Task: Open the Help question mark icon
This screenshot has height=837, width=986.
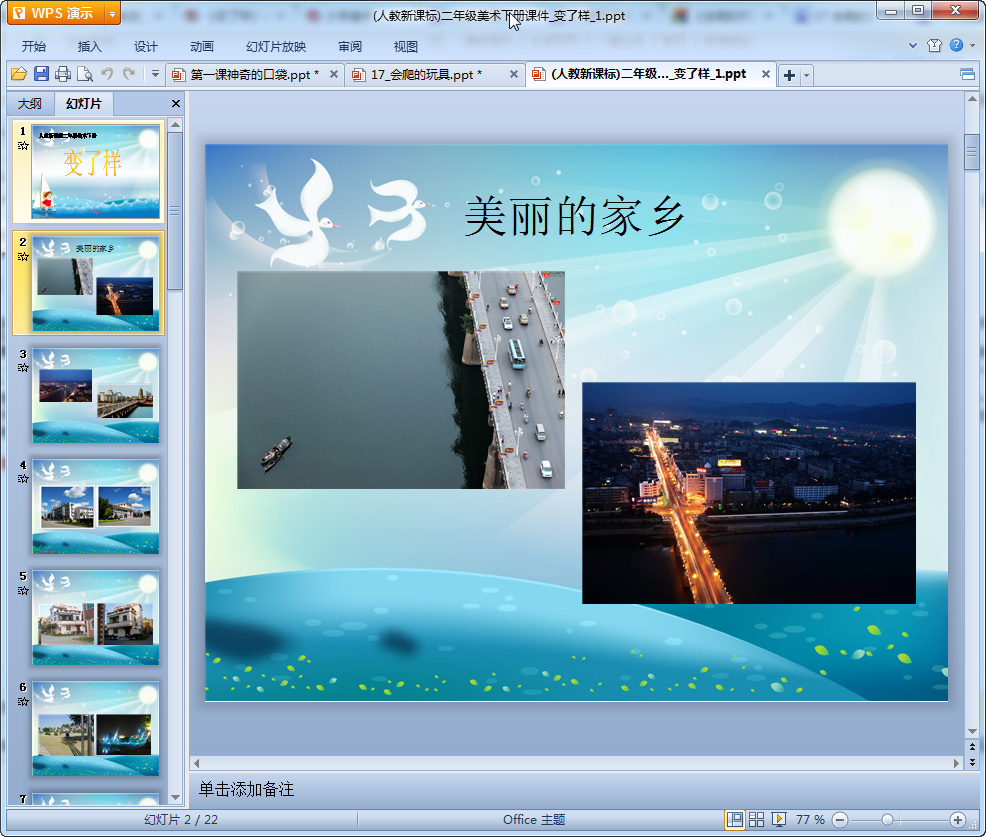Action: coord(957,46)
